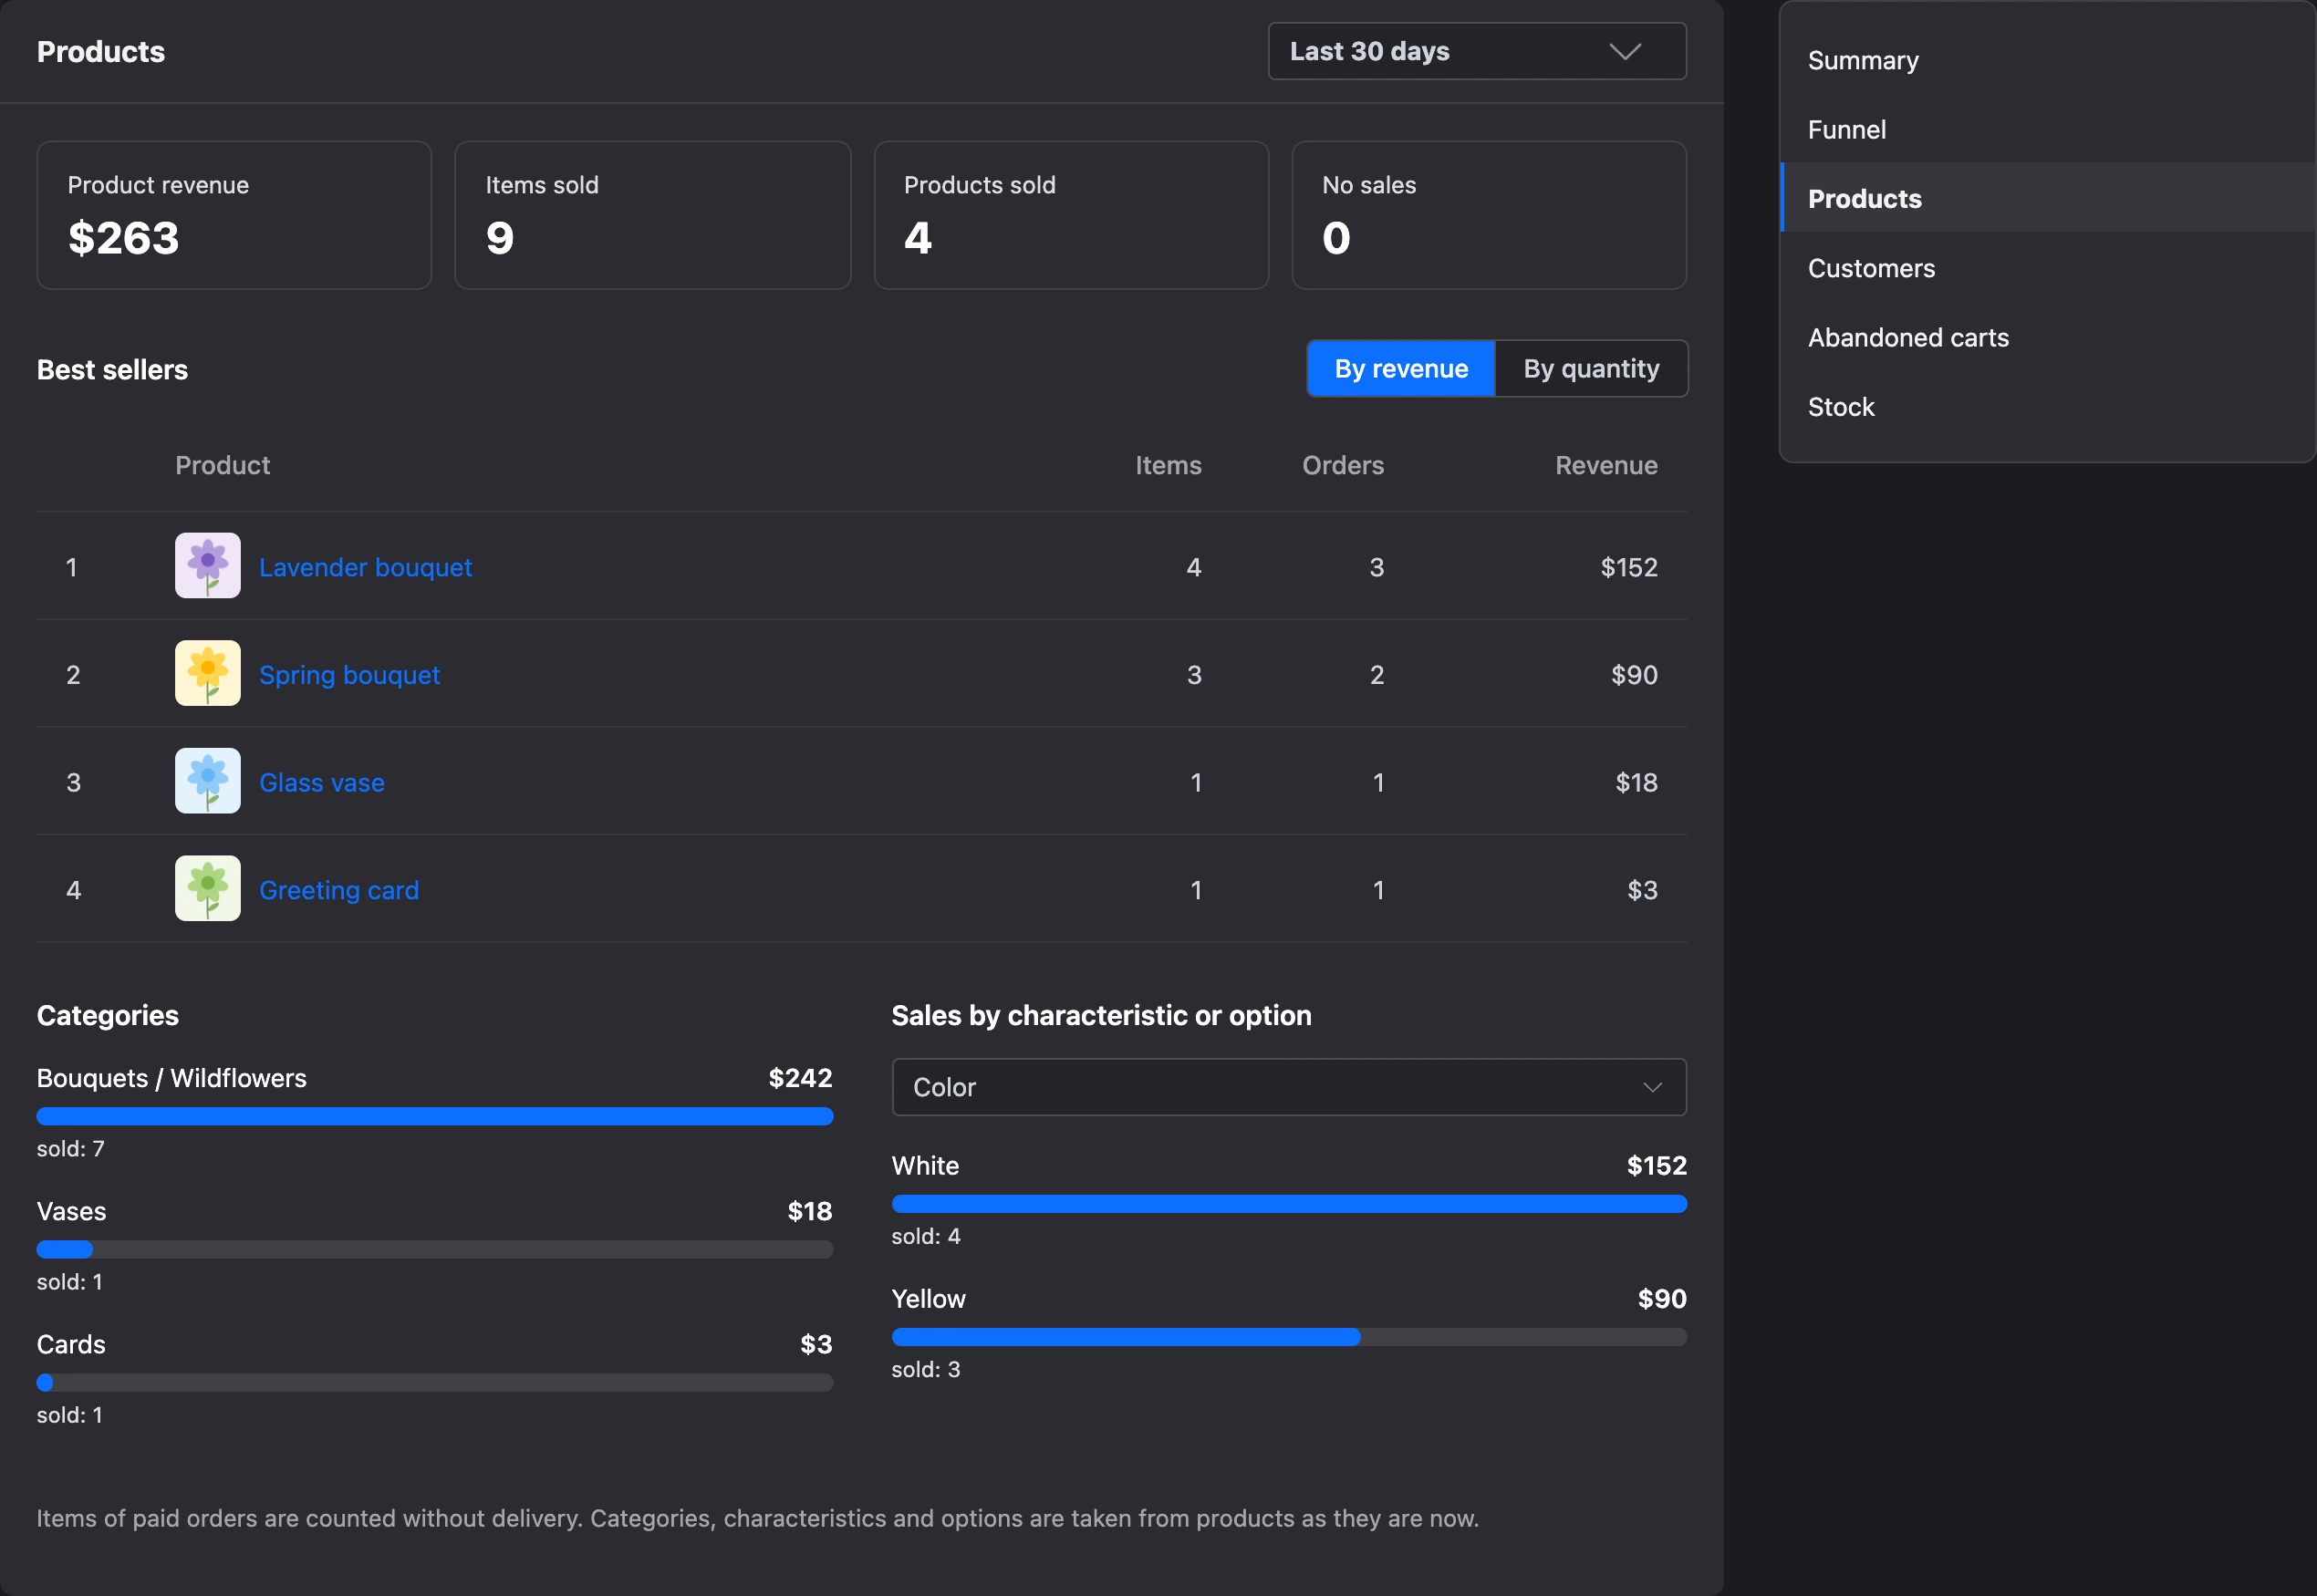Click the White color label

(x=925, y=1166)
